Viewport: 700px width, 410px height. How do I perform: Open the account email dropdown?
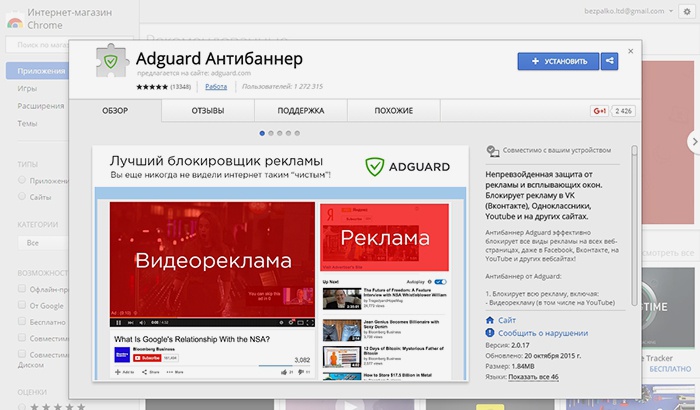628,11
